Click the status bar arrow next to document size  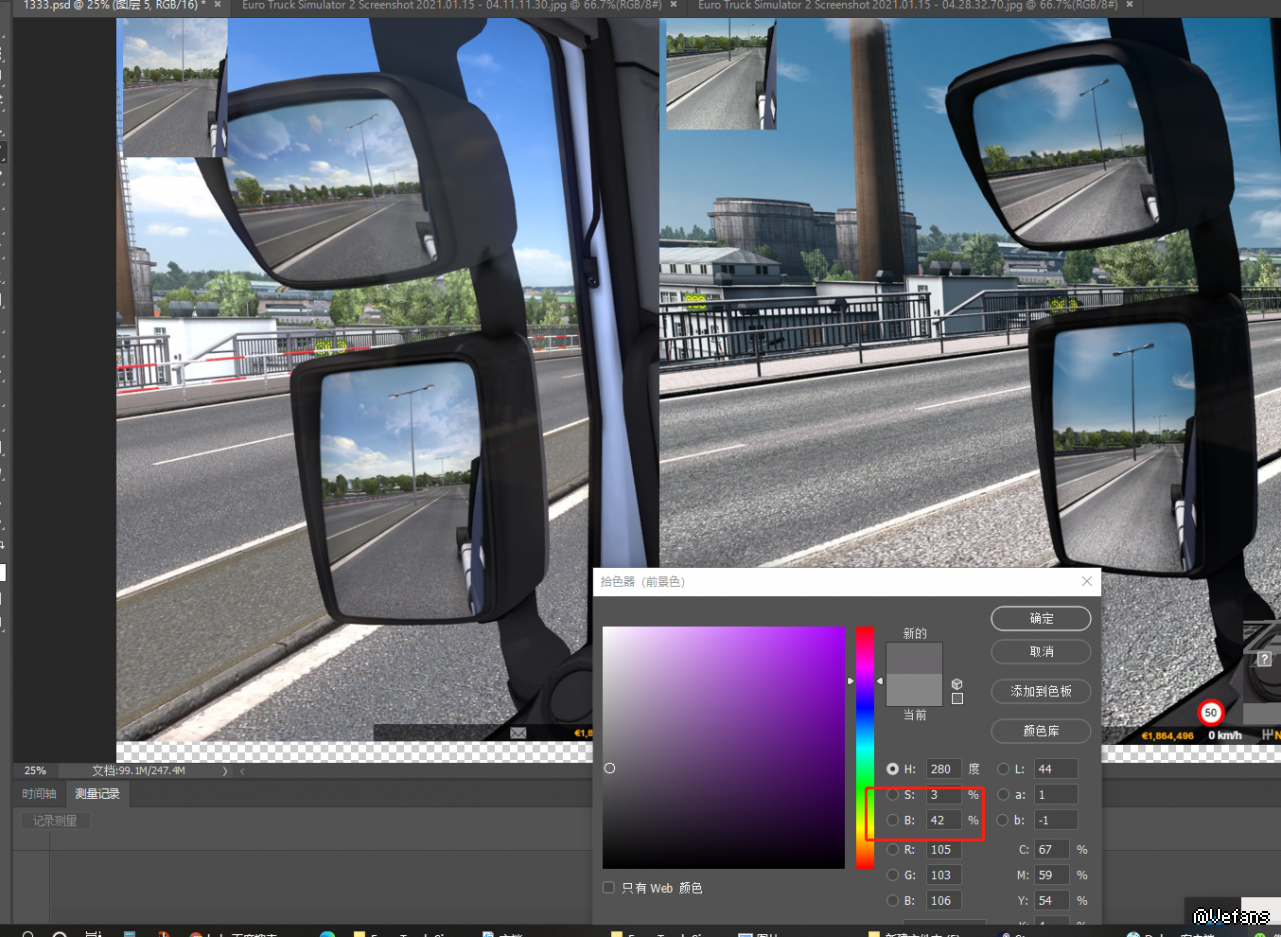point(224,771)
